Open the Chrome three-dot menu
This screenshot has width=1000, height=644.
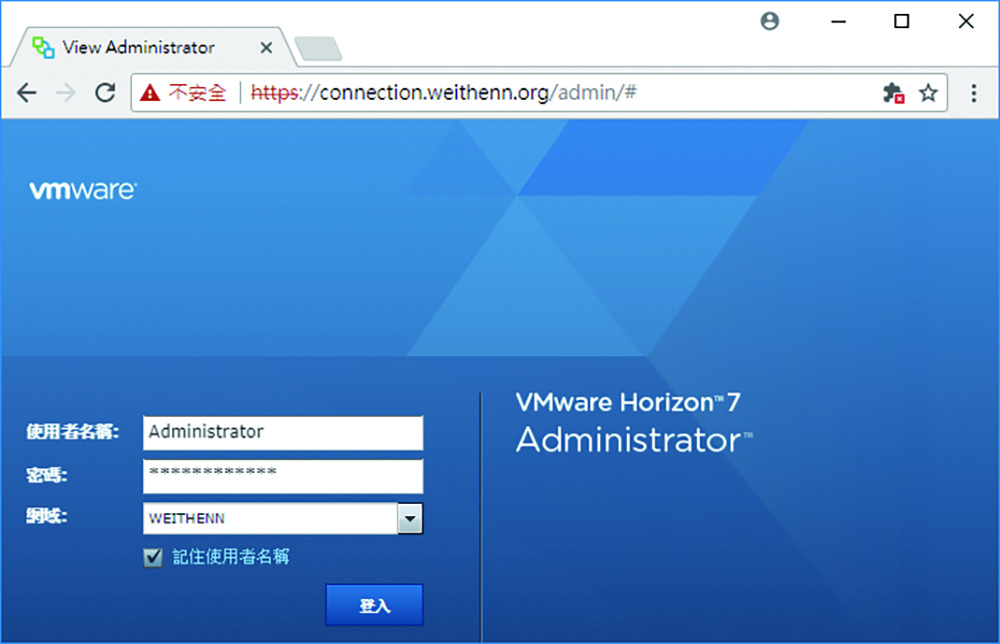pyautogui.click(x=973, y=93)
